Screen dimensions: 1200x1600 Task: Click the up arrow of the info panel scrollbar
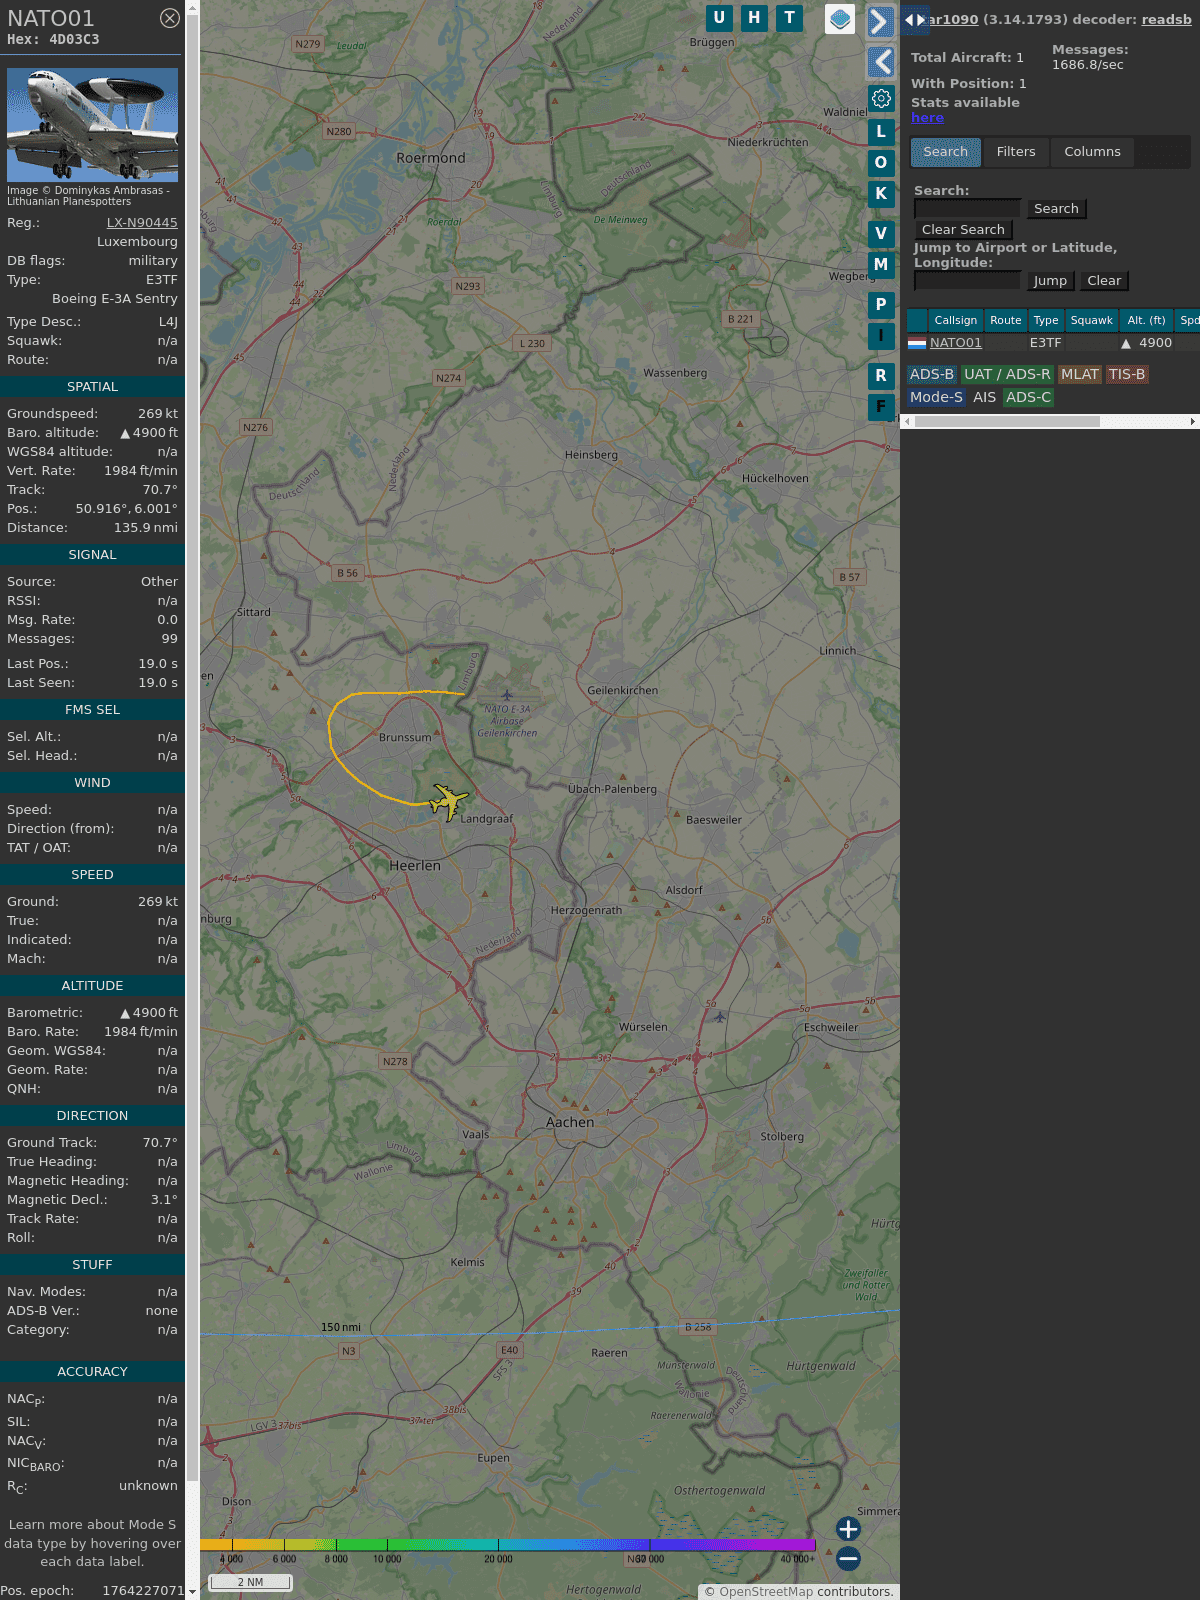192,7
